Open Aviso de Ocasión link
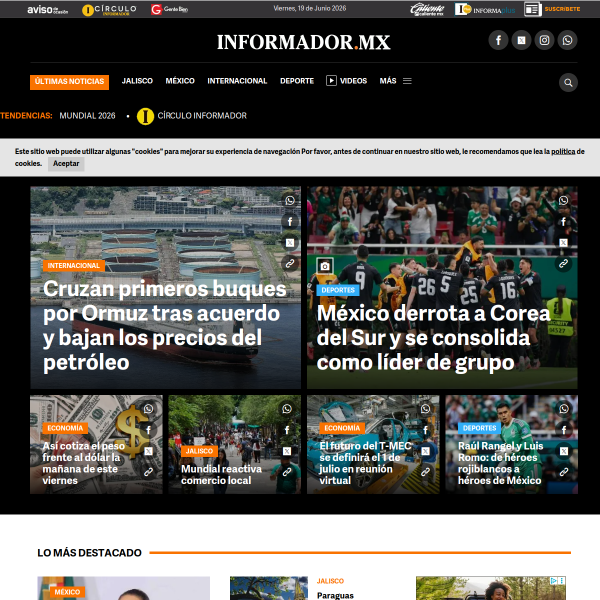The width and height of the screenshot is (600, 600). [47, 10]
